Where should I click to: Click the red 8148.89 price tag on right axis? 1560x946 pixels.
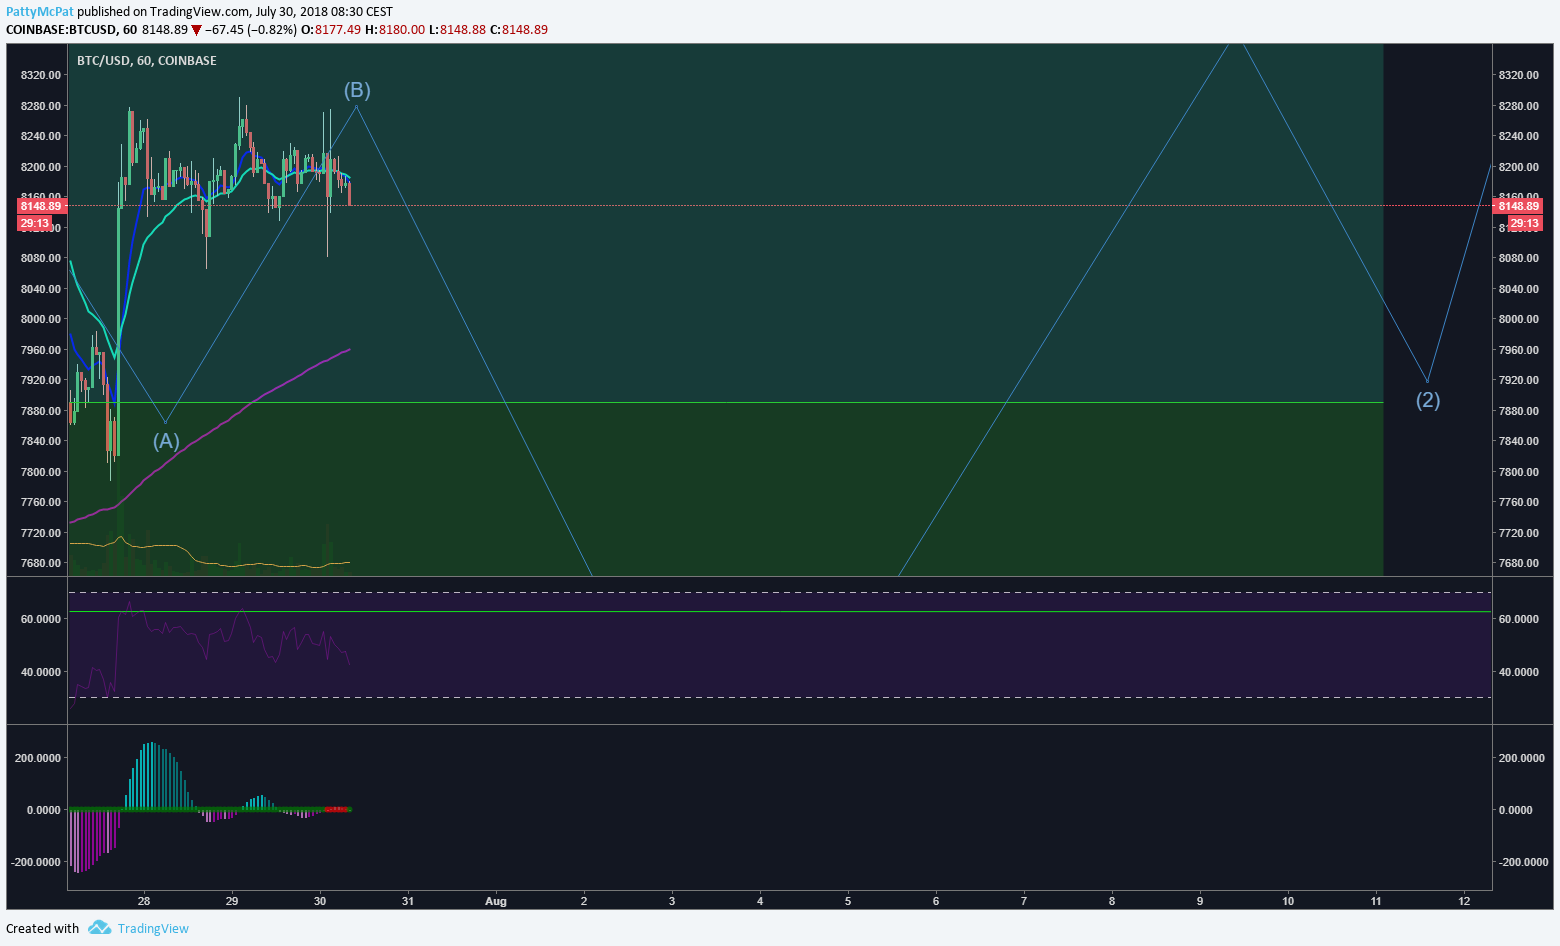(1518, 206)
